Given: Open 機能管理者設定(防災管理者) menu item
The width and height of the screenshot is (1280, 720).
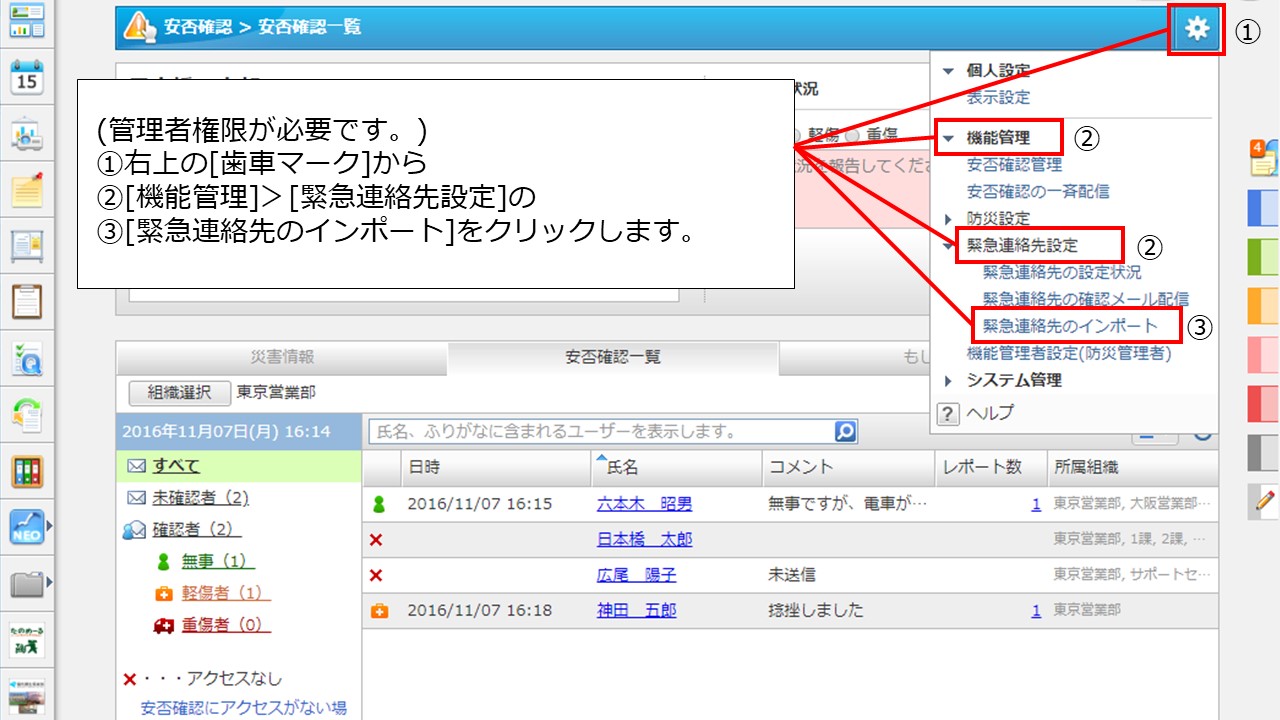Looking at the screenshot, I should click(x=1069, y=353).
